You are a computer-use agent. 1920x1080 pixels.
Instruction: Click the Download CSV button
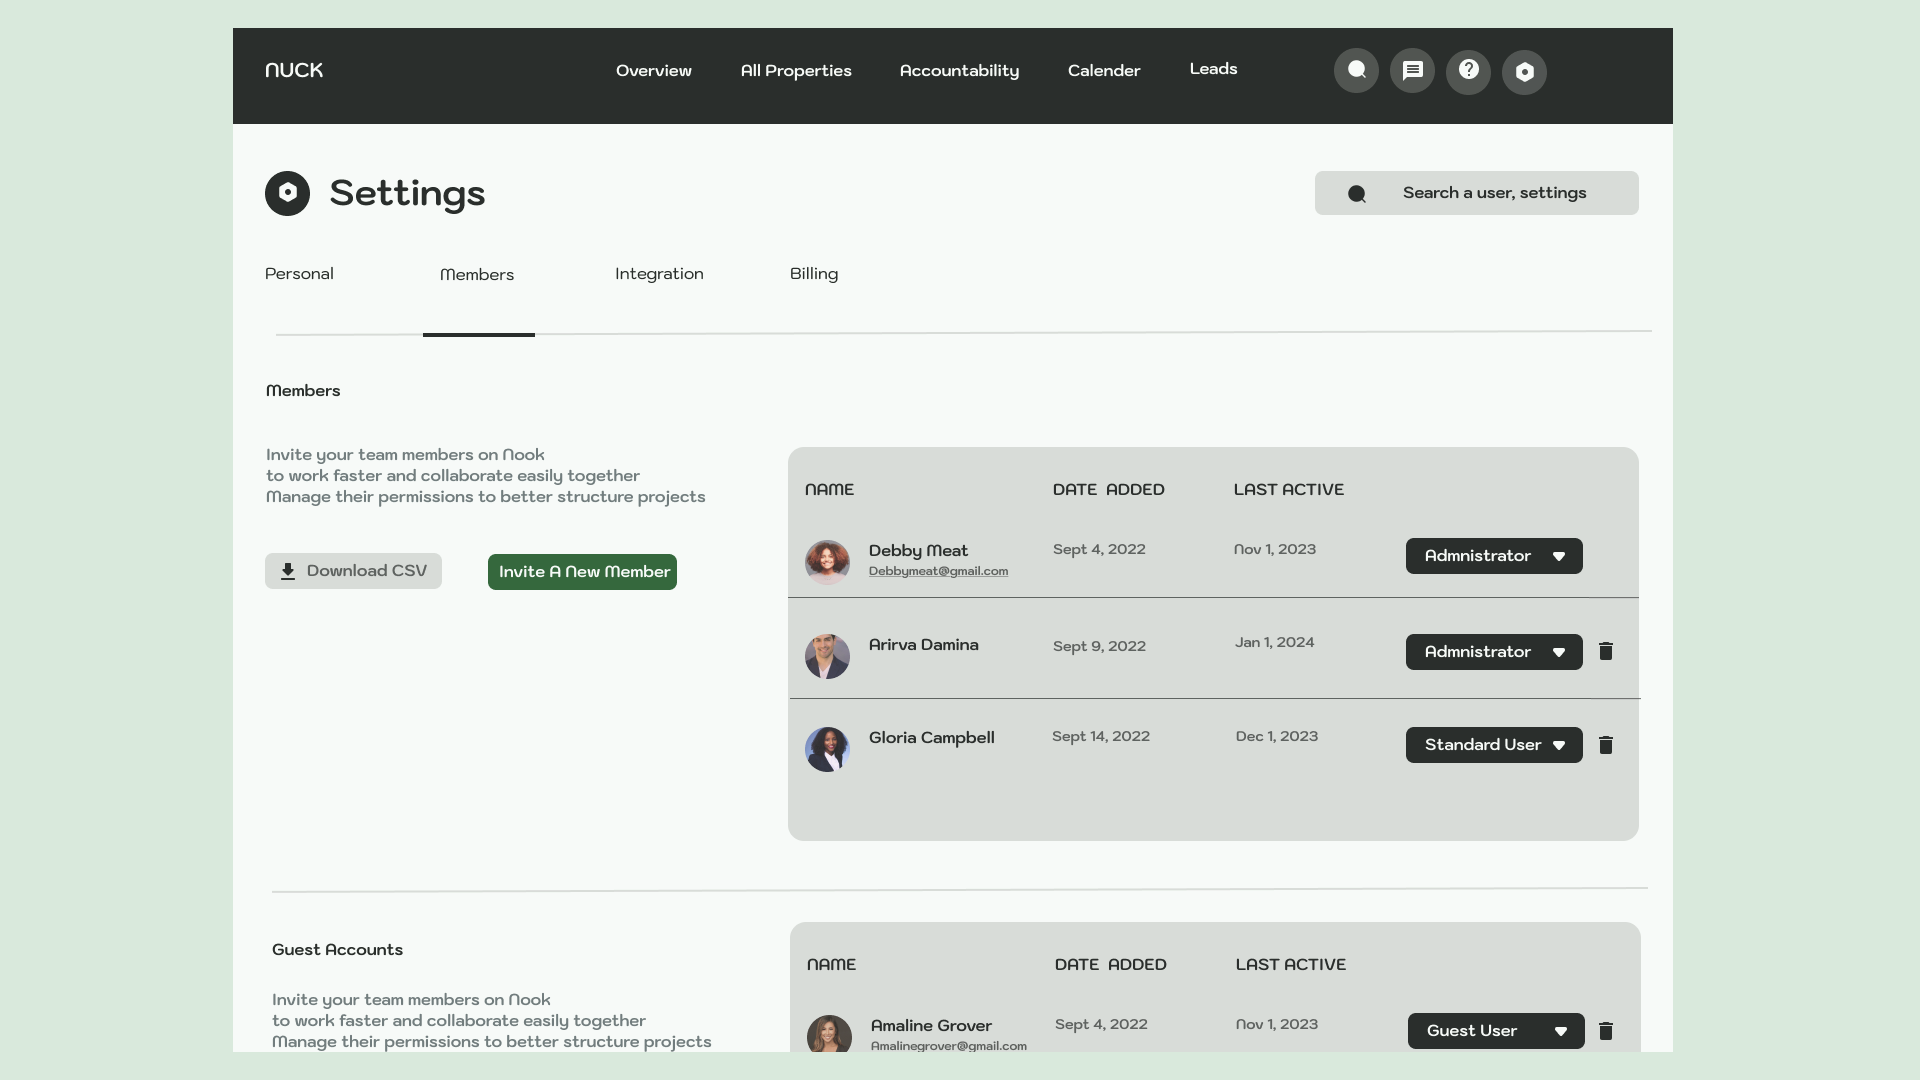click(x=353, y=571)
